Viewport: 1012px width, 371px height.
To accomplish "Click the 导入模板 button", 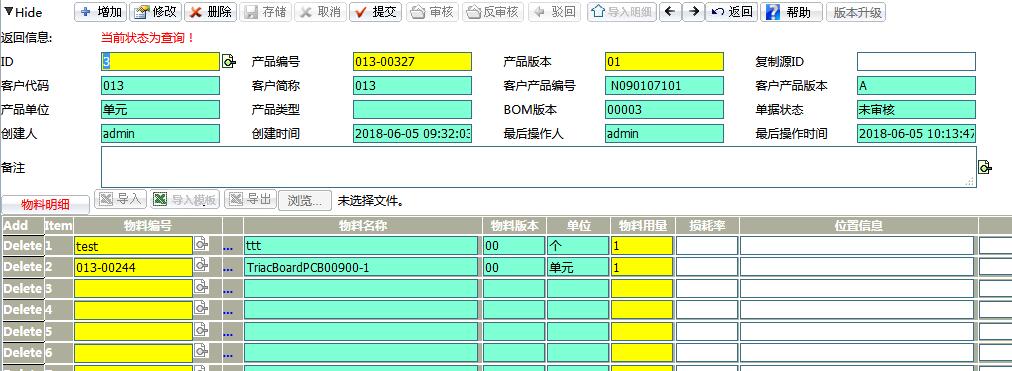I will [x=185, y=199].
